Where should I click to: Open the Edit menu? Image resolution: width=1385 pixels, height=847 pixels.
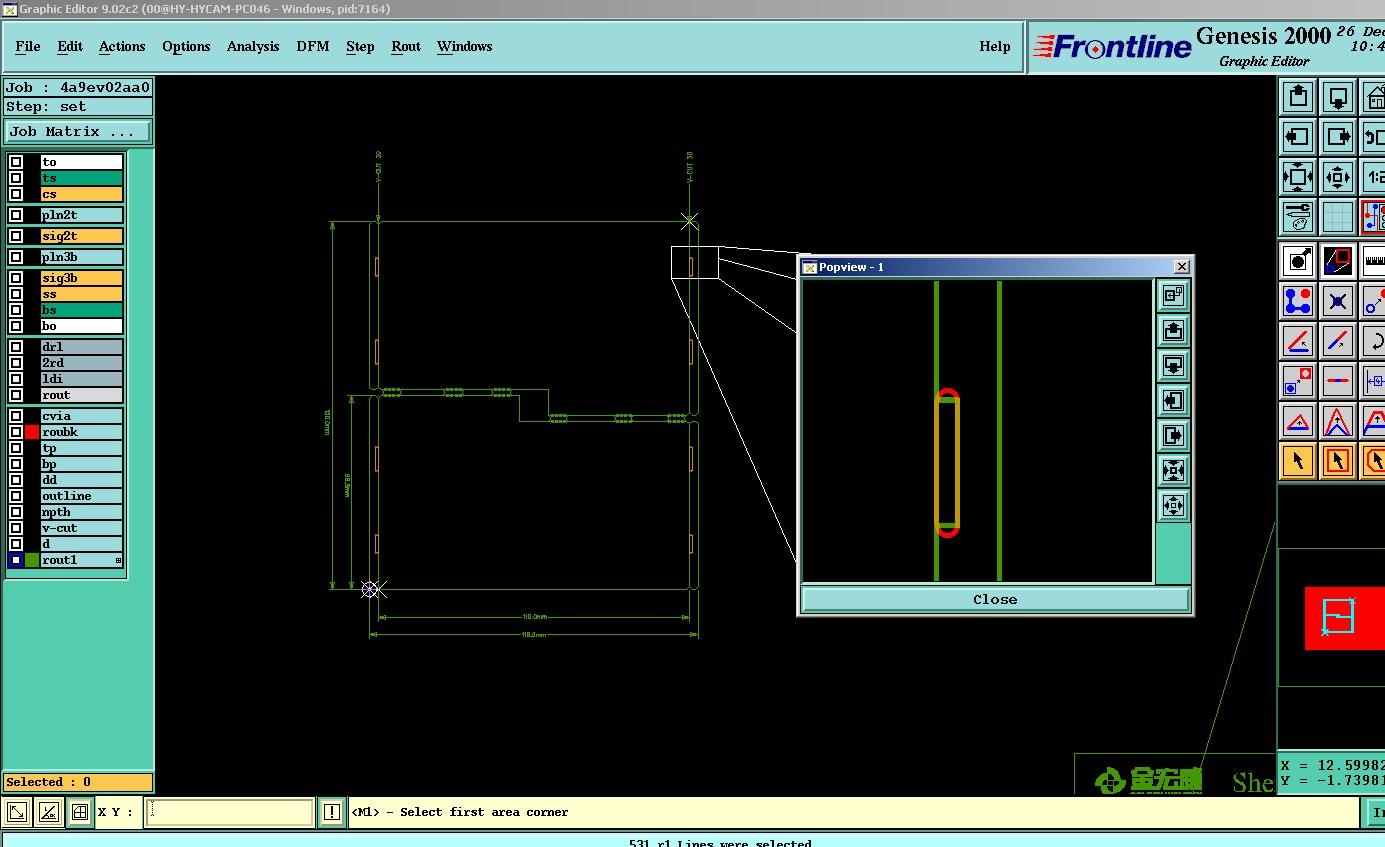[x=70, y=46]
